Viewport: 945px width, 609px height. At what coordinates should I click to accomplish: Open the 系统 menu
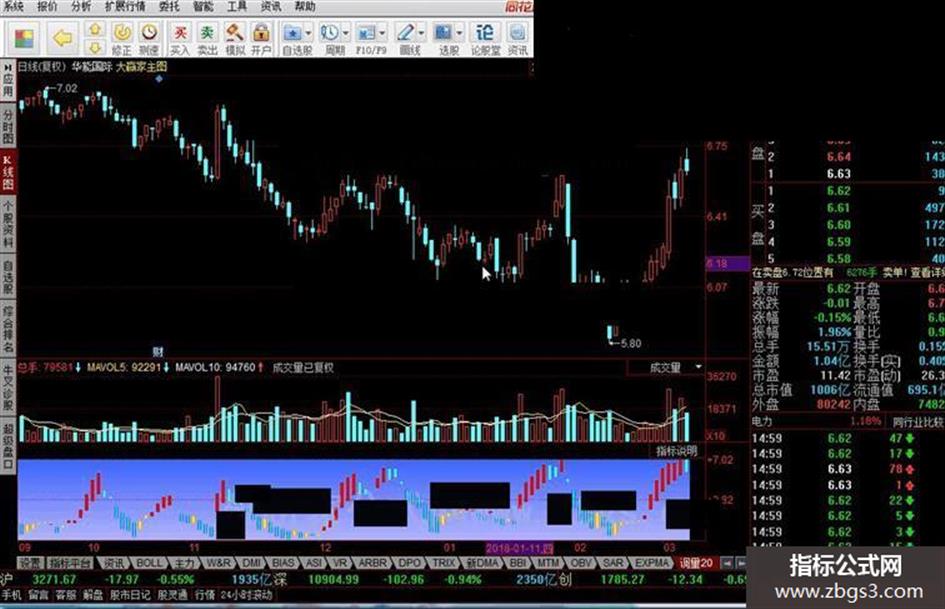(13, 7)
